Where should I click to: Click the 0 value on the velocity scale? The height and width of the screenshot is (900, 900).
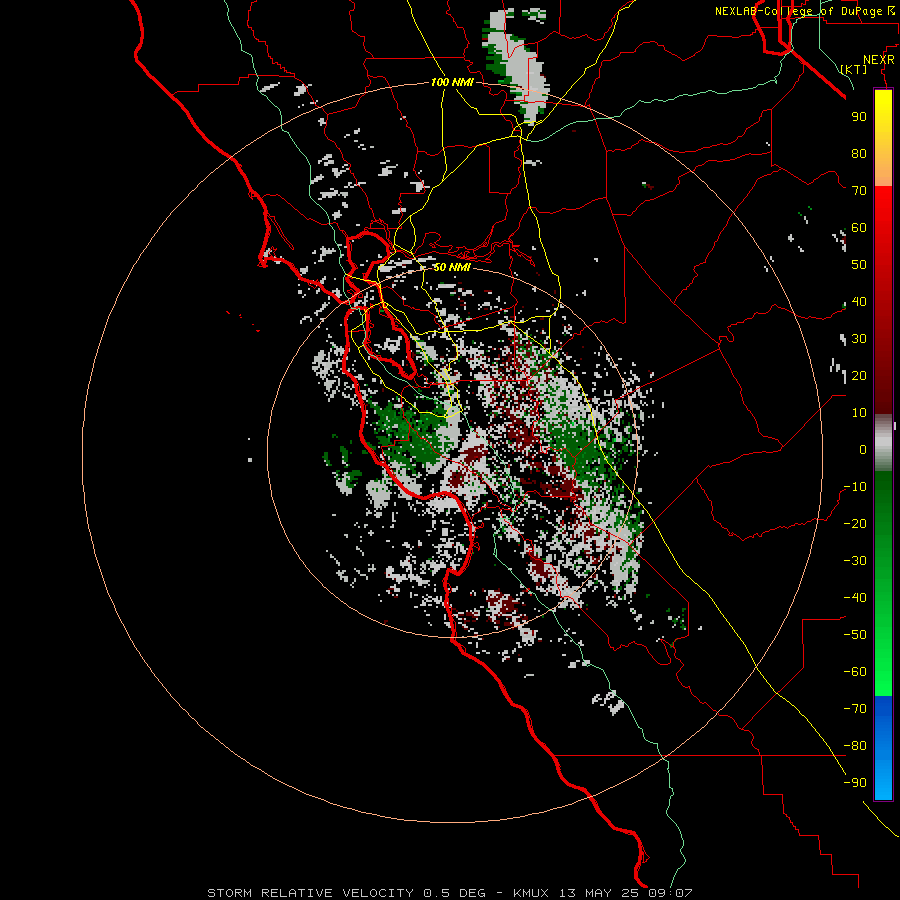click(x=863, y=449)
